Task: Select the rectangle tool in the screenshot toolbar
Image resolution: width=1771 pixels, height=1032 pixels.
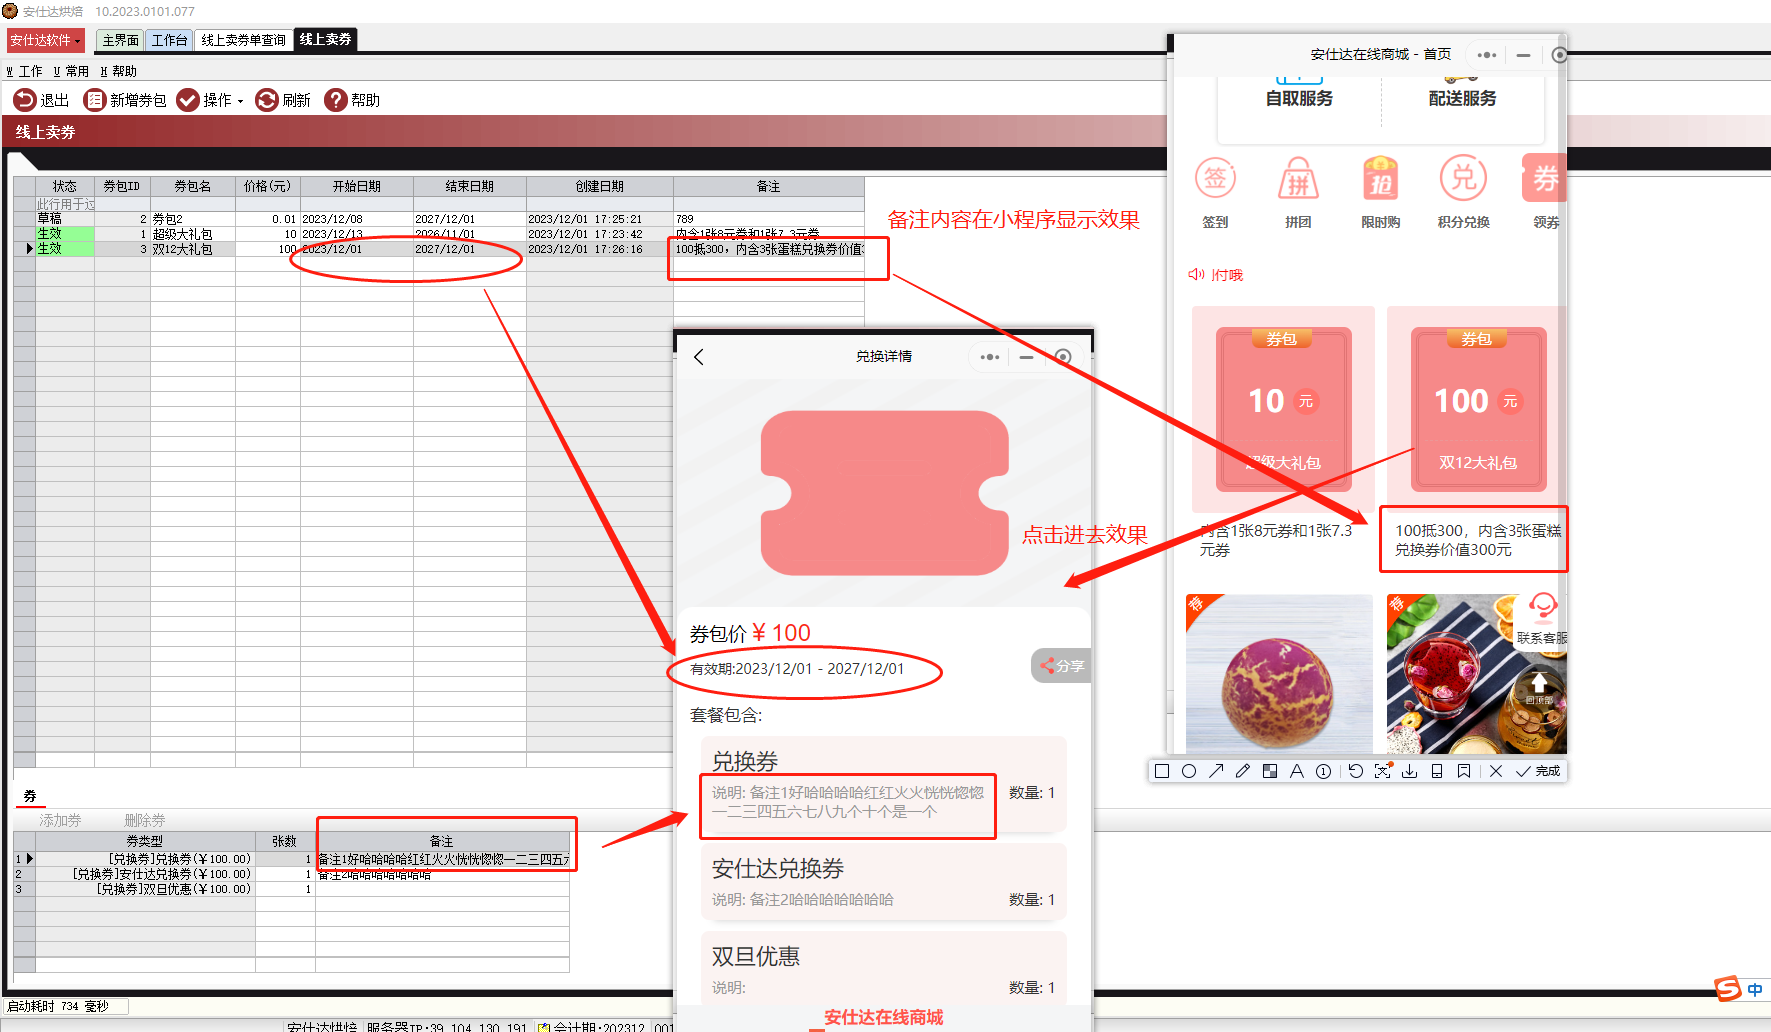Action: click(1162, 771)
